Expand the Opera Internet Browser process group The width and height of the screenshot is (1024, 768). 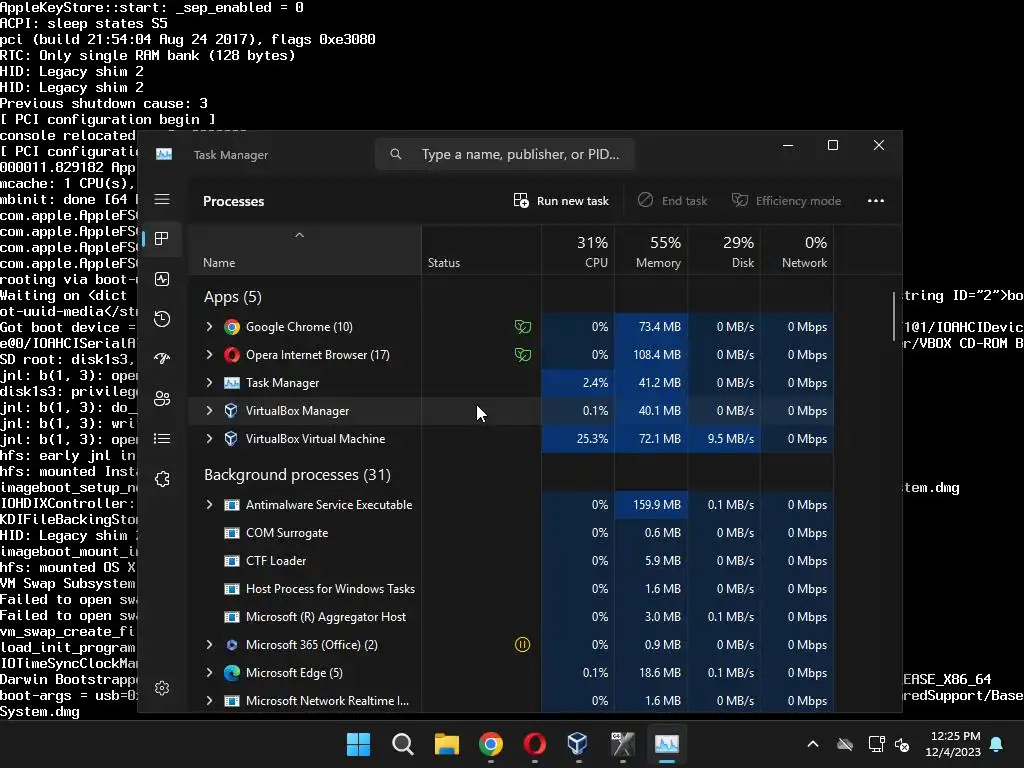coord(209,355)
